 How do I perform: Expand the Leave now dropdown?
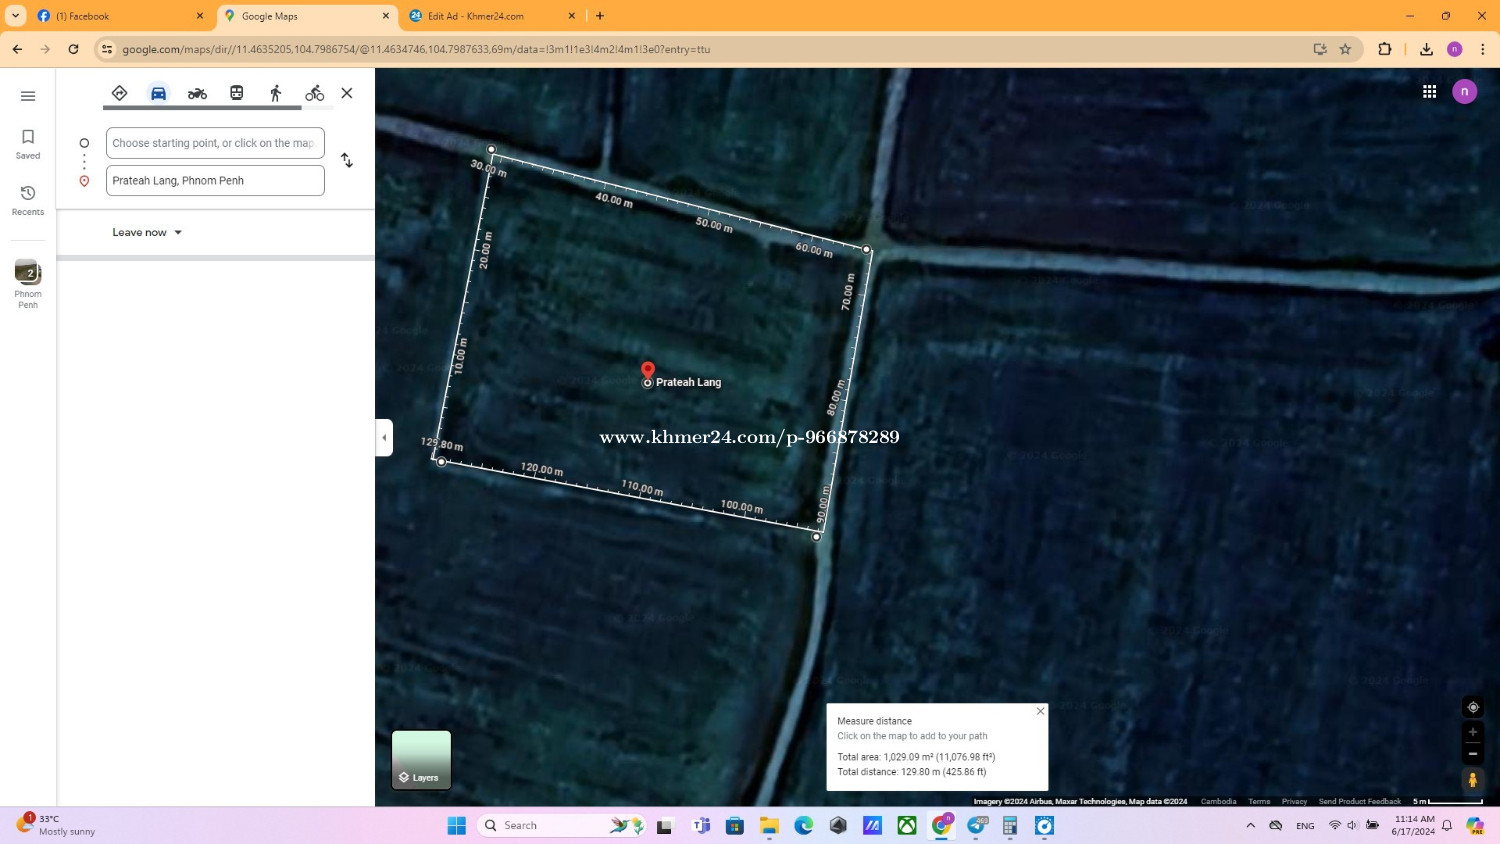point(147,232)
